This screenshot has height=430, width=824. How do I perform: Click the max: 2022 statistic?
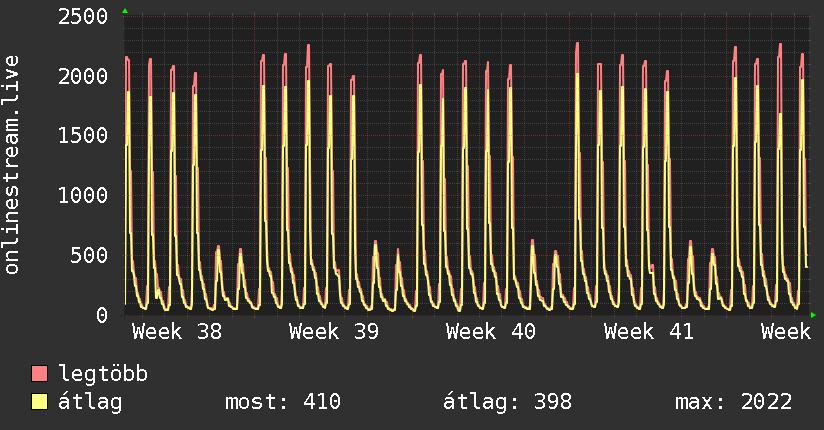734,402
